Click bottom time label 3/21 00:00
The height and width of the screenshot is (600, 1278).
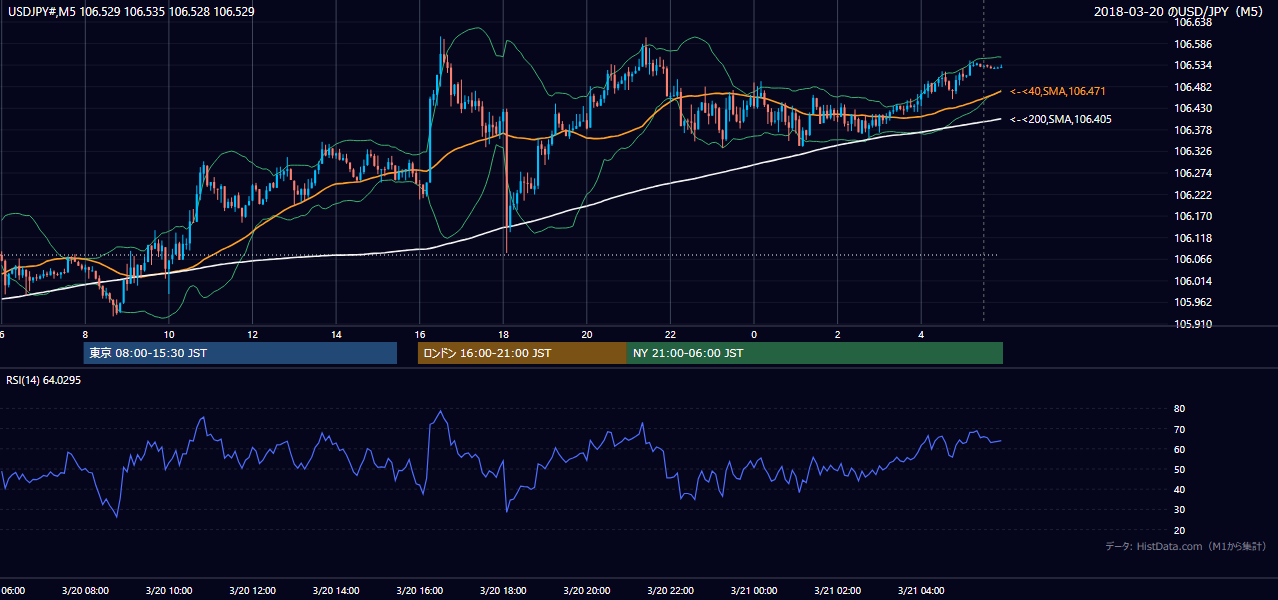click(x=754, y=591)
